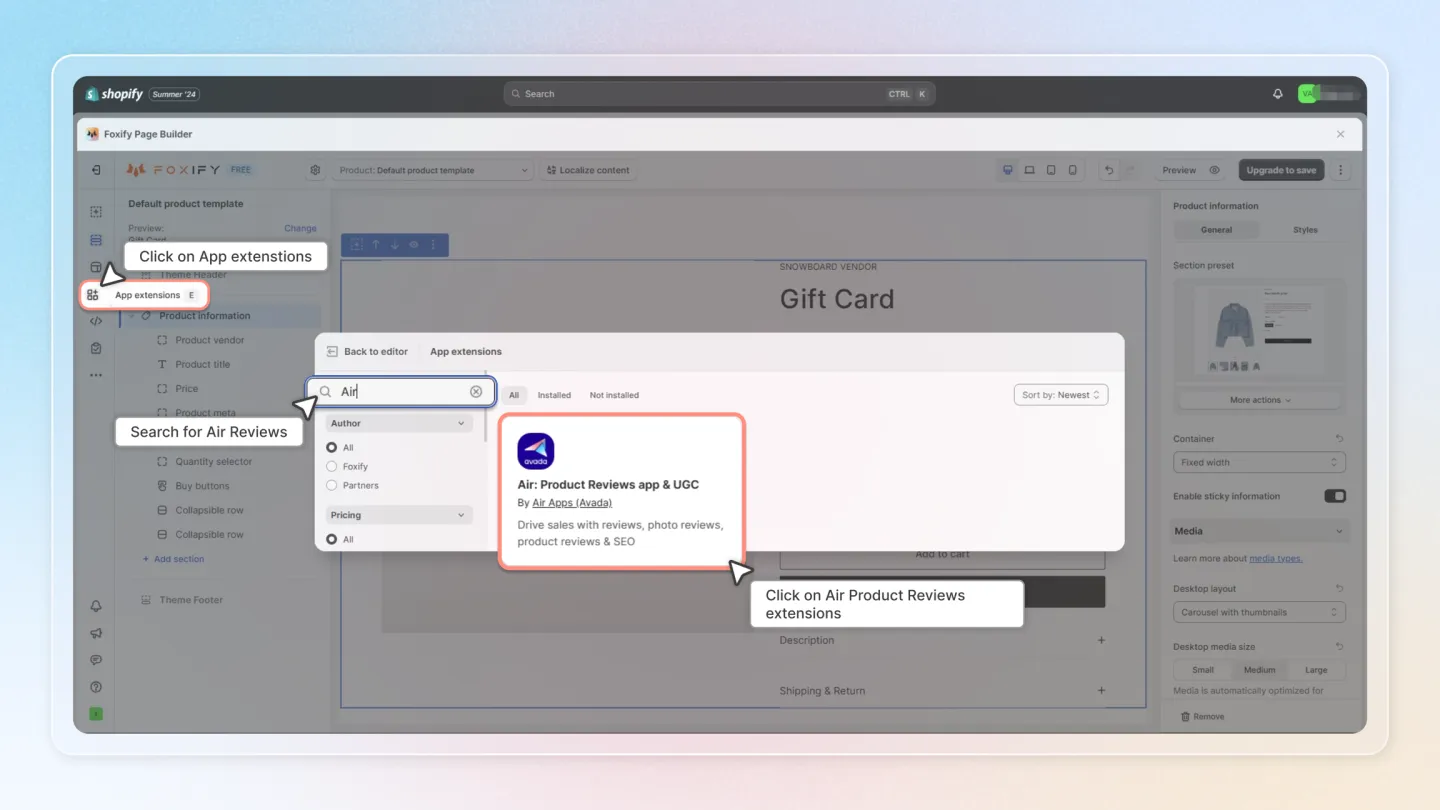1440x810 pixels.
Task: Reset the Desktop layout setting
Action: click(x=1339, y=589)
